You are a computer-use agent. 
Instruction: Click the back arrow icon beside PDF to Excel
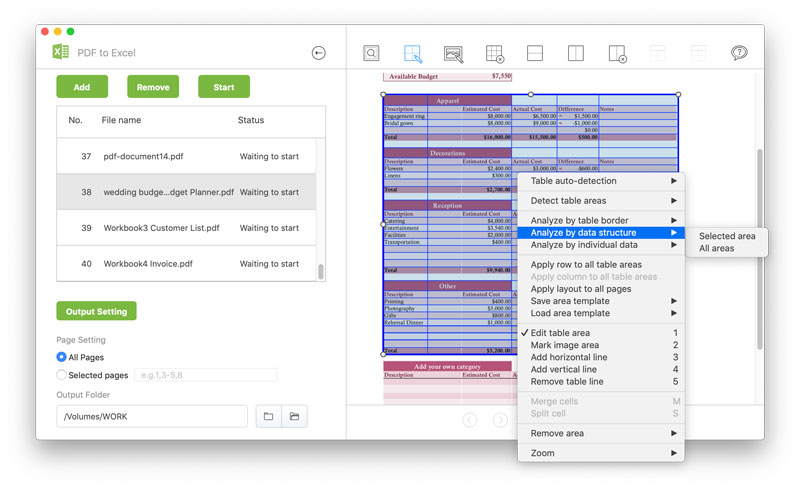coord(318,53)
